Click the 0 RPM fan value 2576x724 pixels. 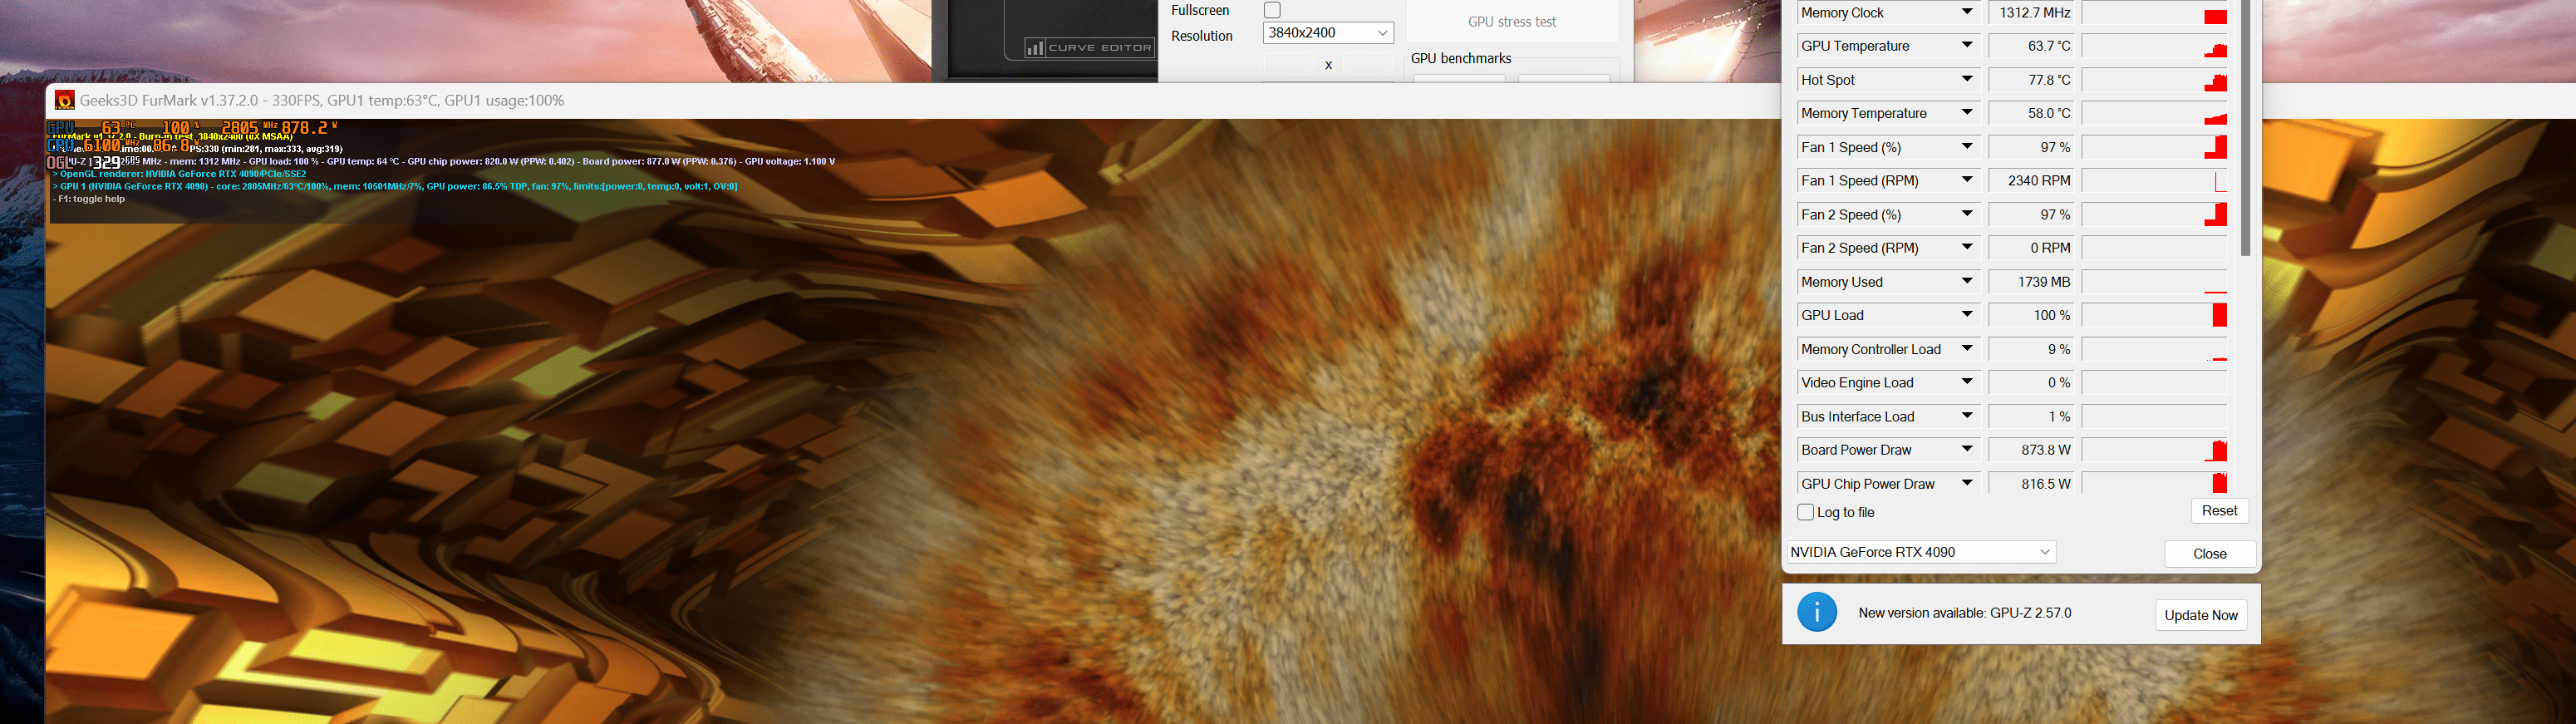pos(2031,248)
